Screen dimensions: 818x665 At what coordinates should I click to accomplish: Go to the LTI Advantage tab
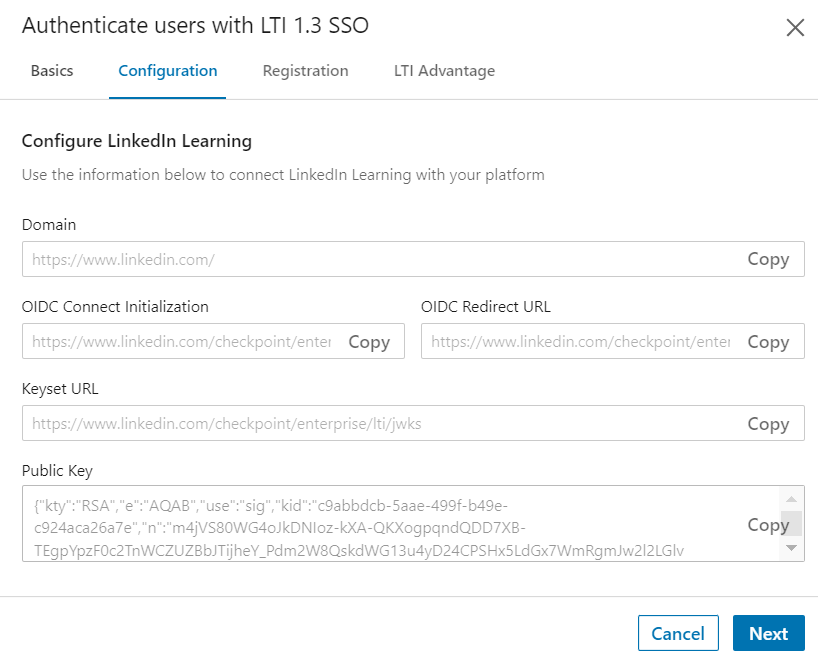tap(444, 71)
